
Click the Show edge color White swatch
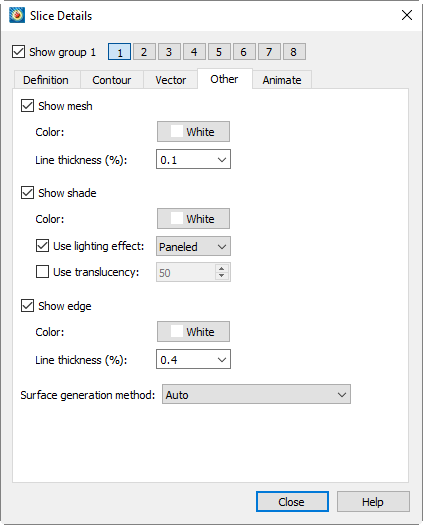[193, 331]
